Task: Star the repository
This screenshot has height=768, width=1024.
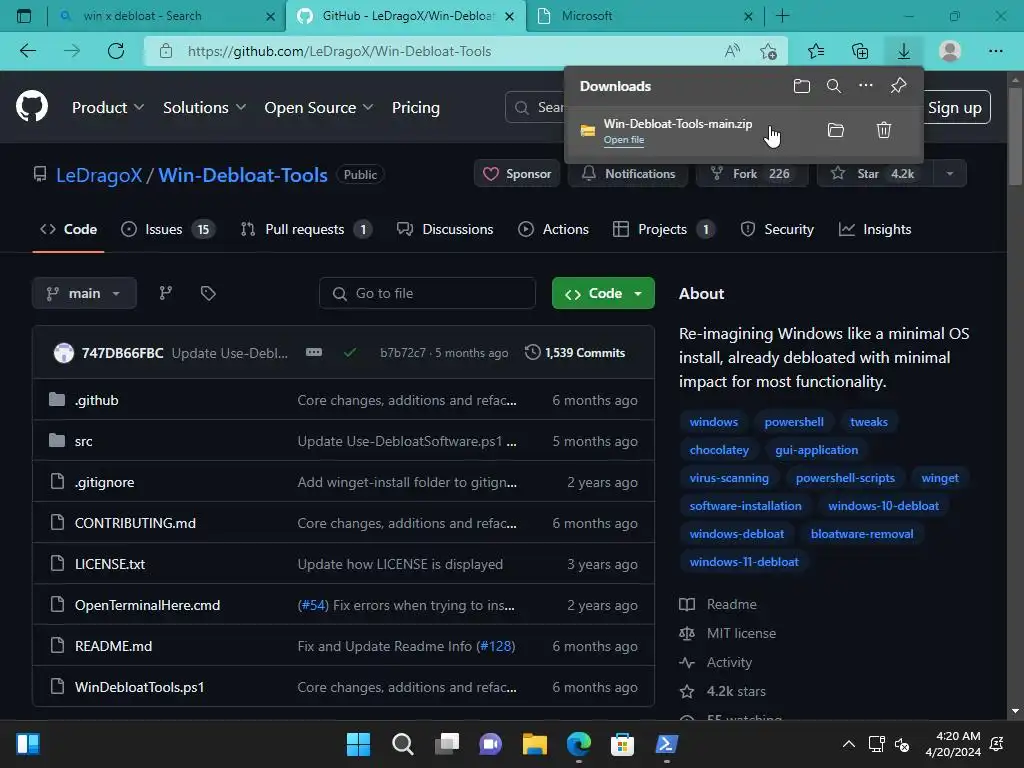Action: 876,174
